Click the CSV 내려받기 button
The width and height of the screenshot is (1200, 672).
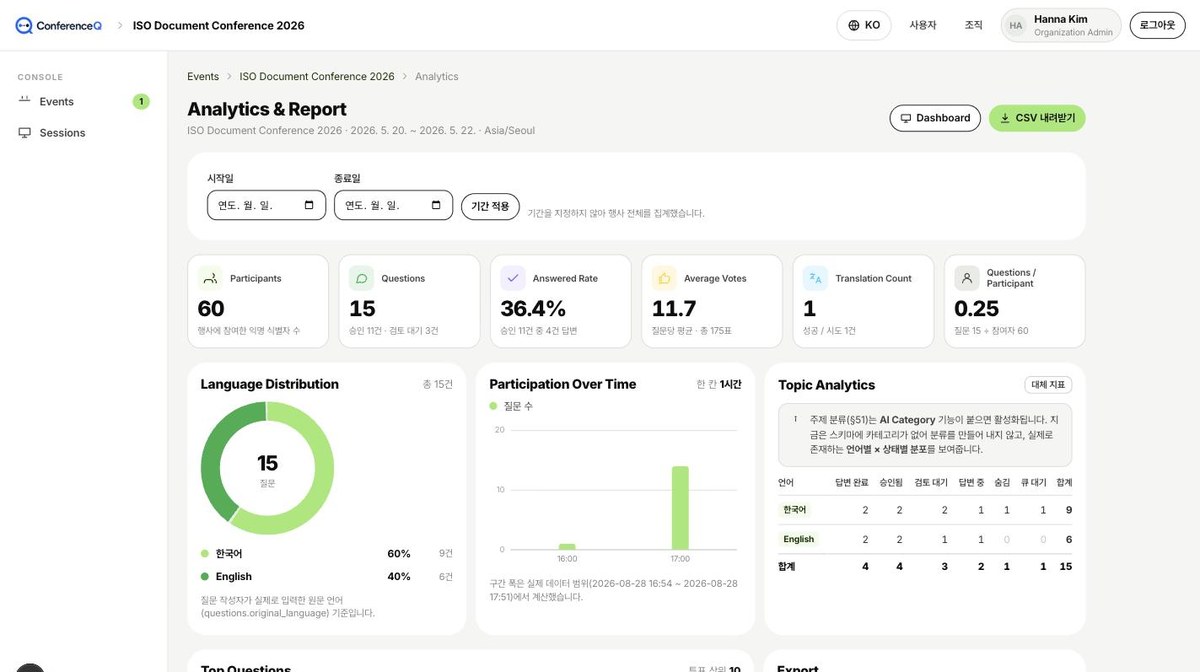[x=1037, y=118]
